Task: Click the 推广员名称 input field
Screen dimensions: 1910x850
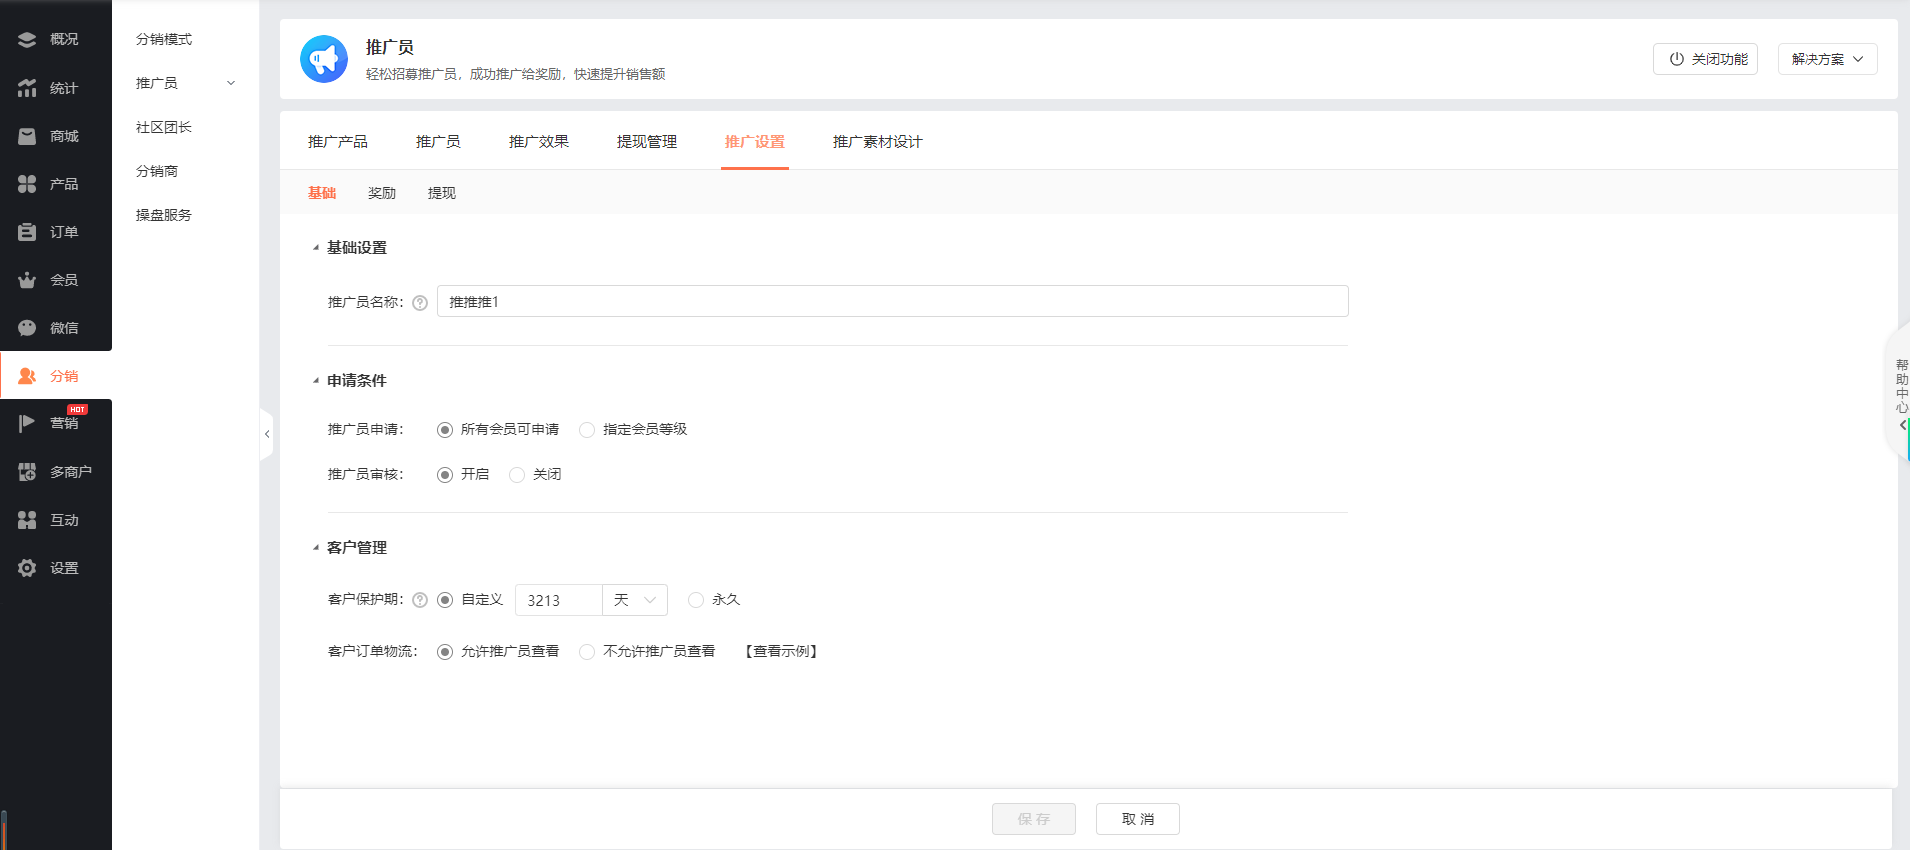Action: tap(893, 301)
